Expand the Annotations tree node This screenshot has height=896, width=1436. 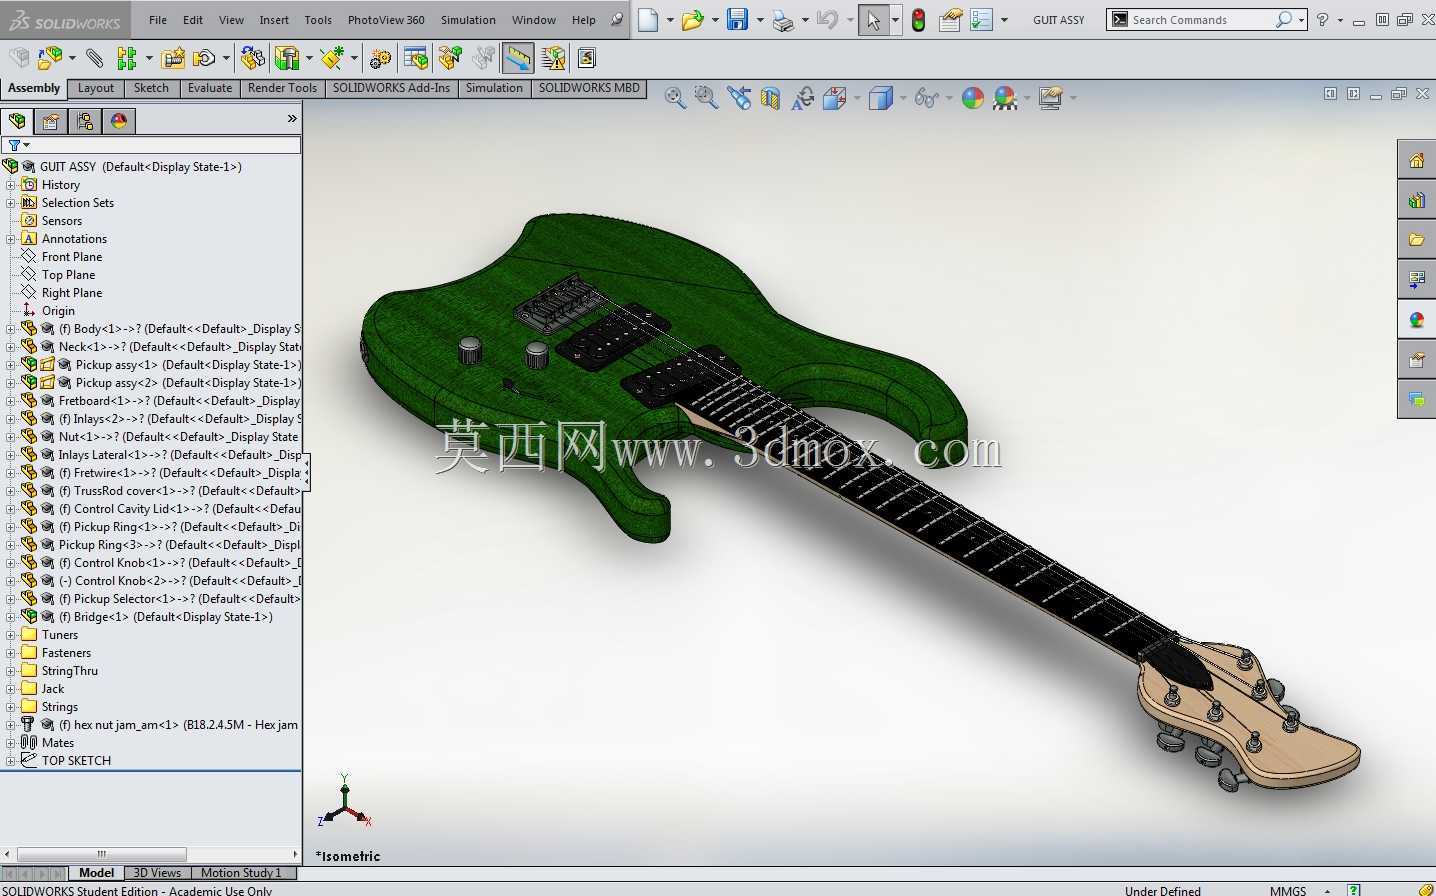(x=10, y=239)
